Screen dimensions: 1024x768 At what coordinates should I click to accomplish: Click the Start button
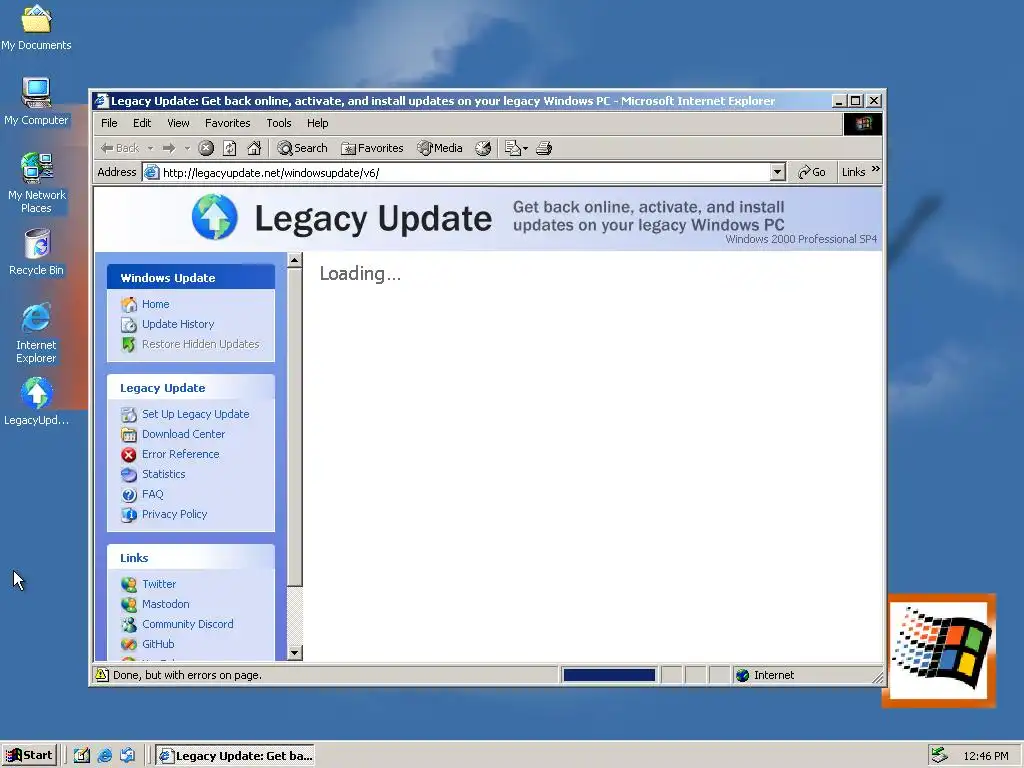[29, 756]
